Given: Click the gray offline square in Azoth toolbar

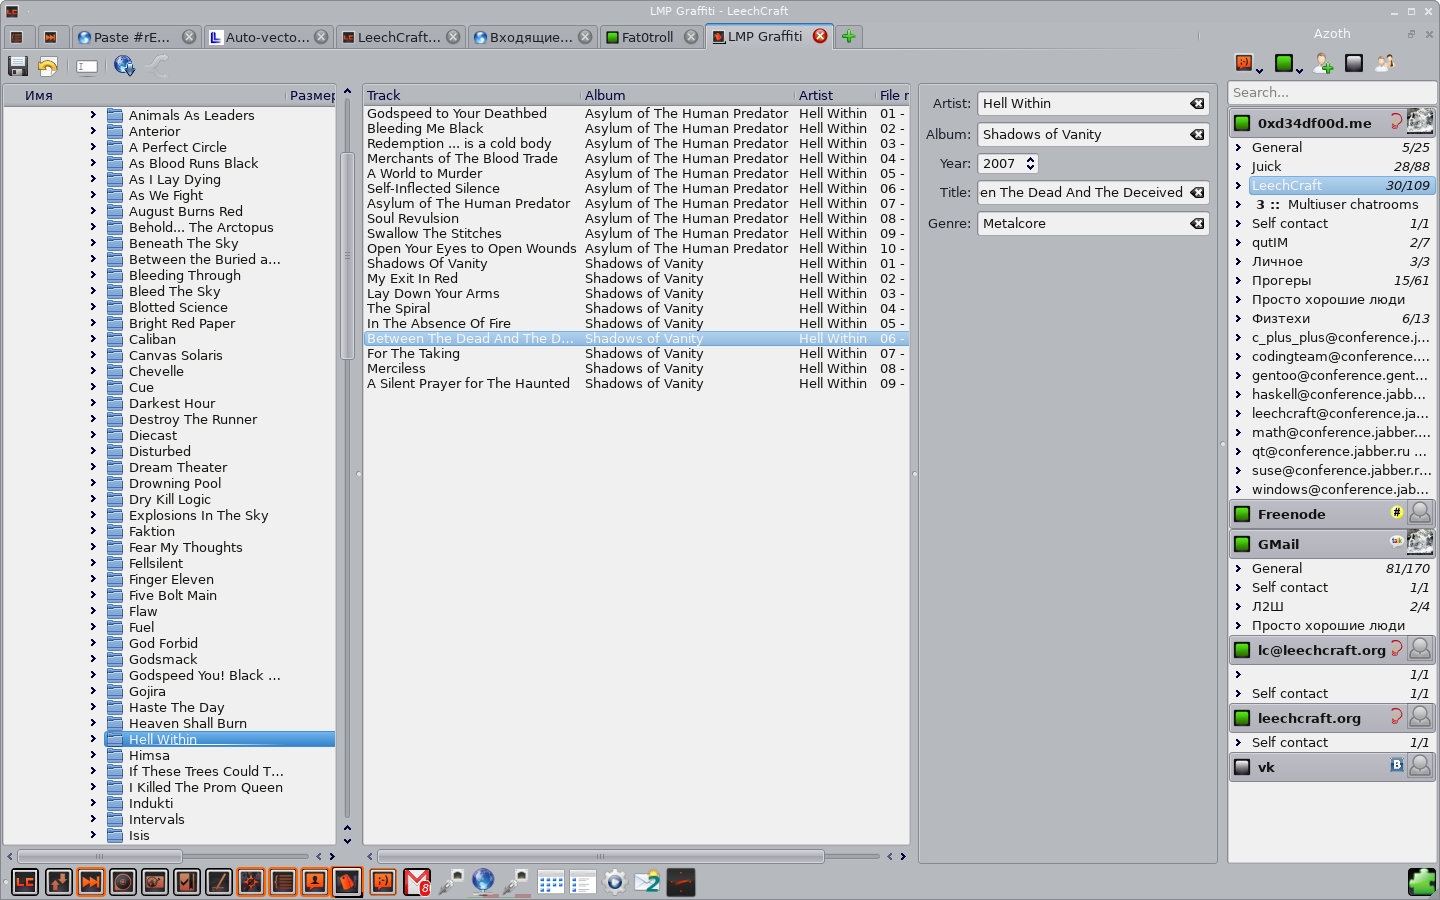Looking at the screenshot, I should coord(1354,63).
